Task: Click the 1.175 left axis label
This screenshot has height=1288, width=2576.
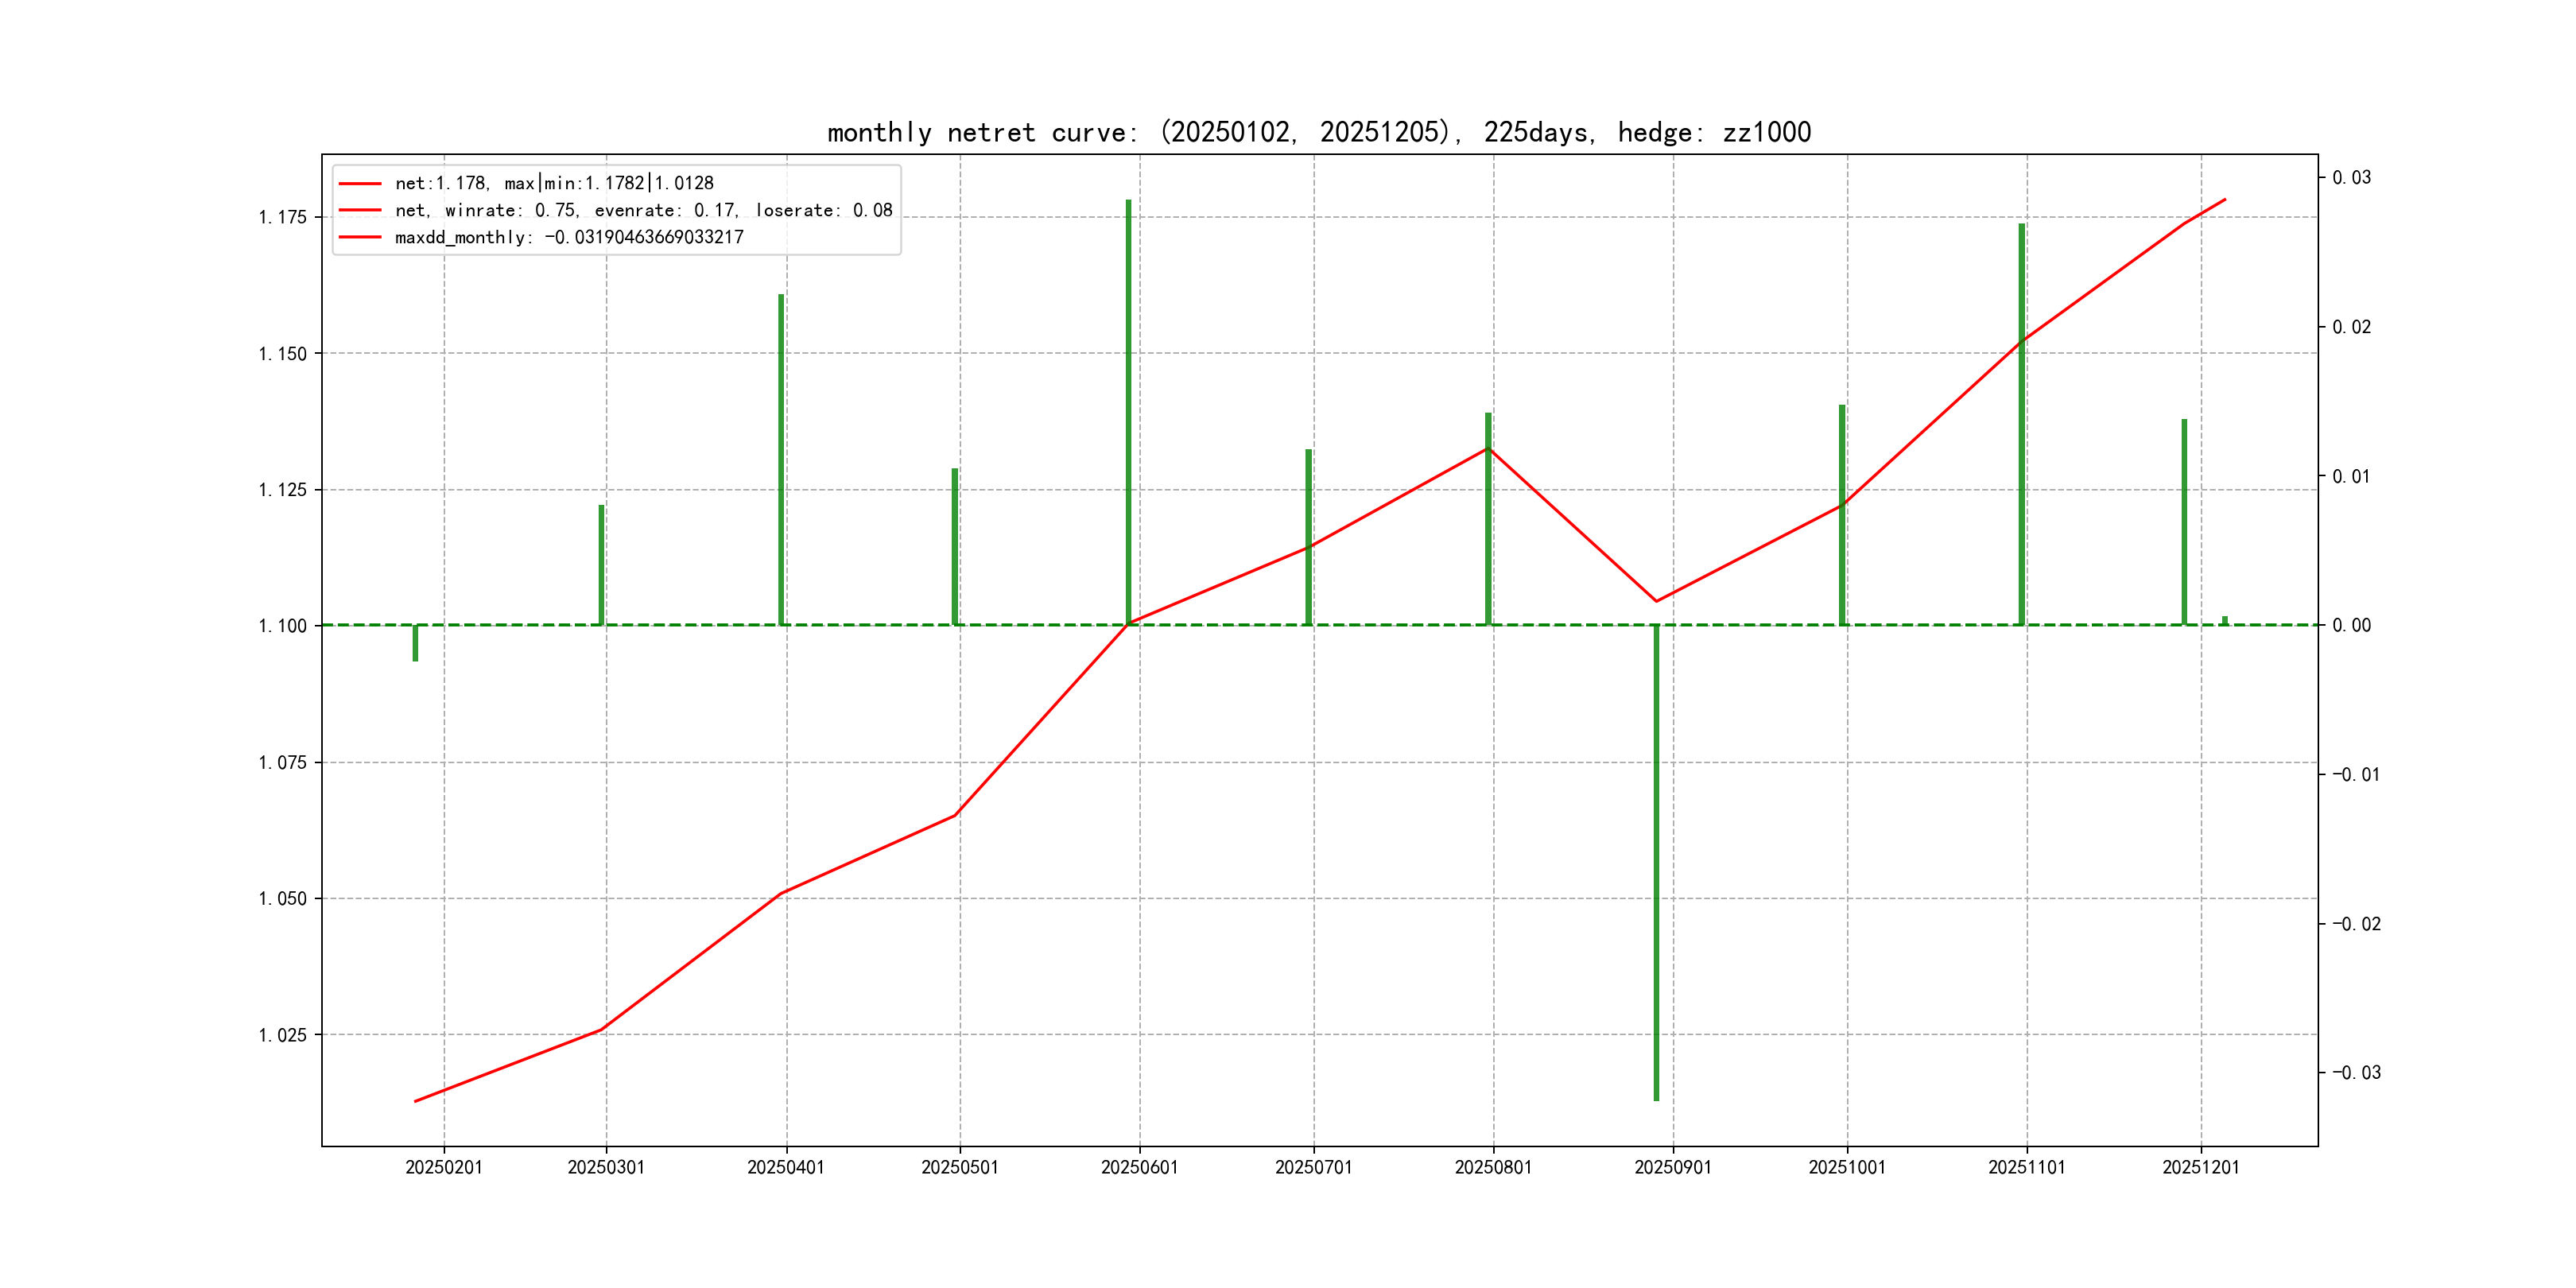Action: pyautogui.click(x=282, y=218)
